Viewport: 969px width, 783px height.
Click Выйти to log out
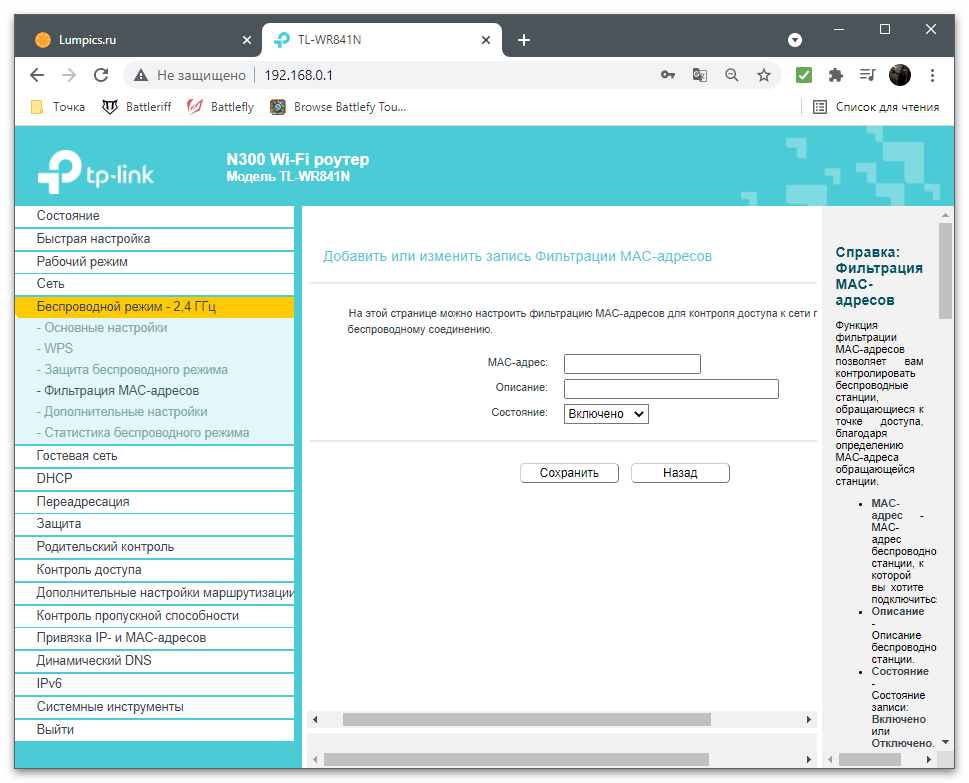[x=154, y=729]
